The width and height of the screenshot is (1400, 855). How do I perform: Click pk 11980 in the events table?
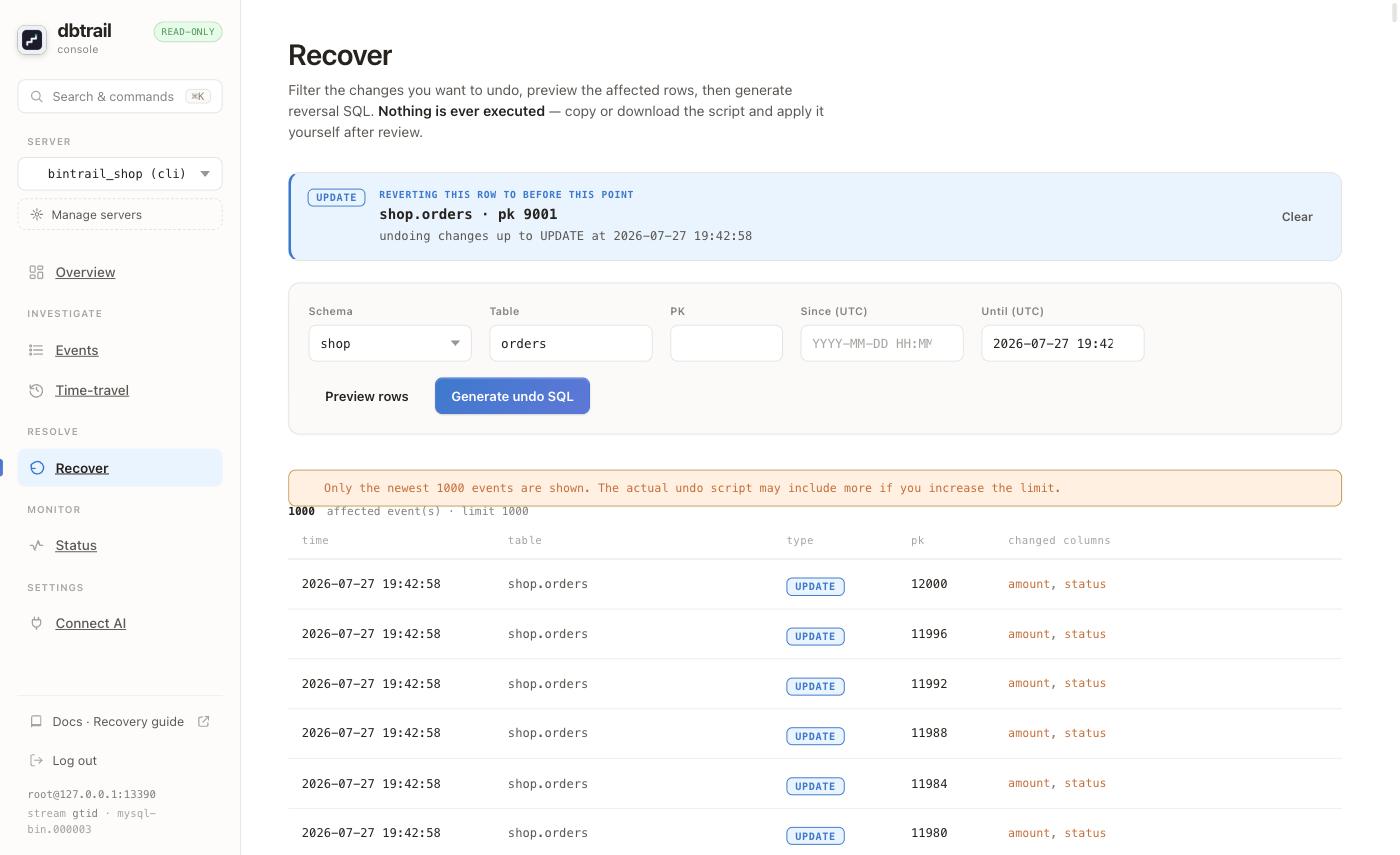(929, 833)
